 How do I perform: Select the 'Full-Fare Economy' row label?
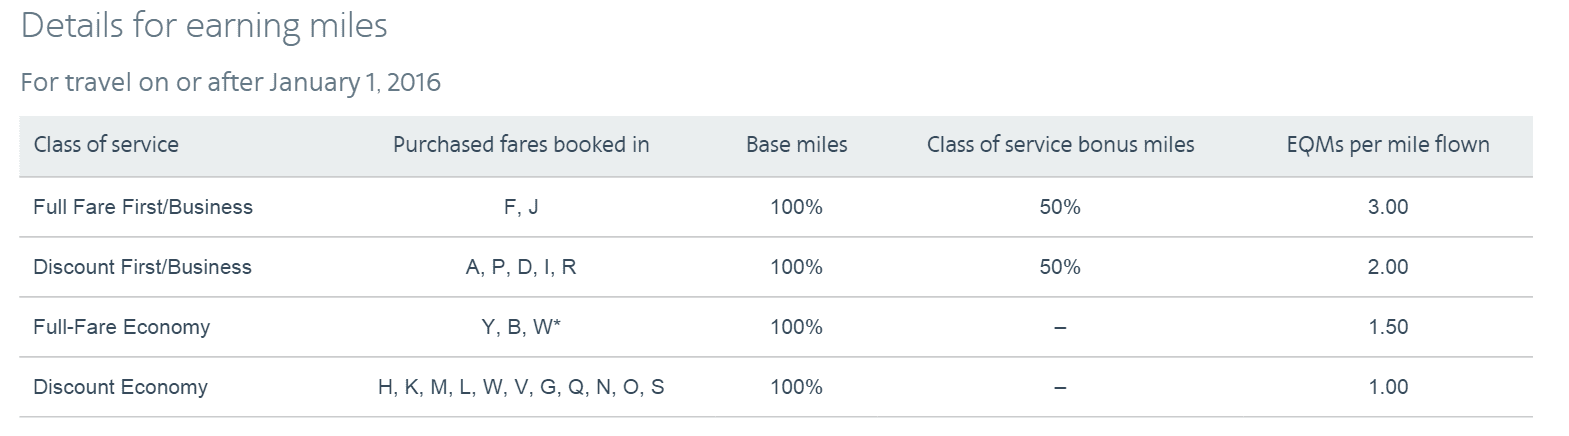(121, 327)
